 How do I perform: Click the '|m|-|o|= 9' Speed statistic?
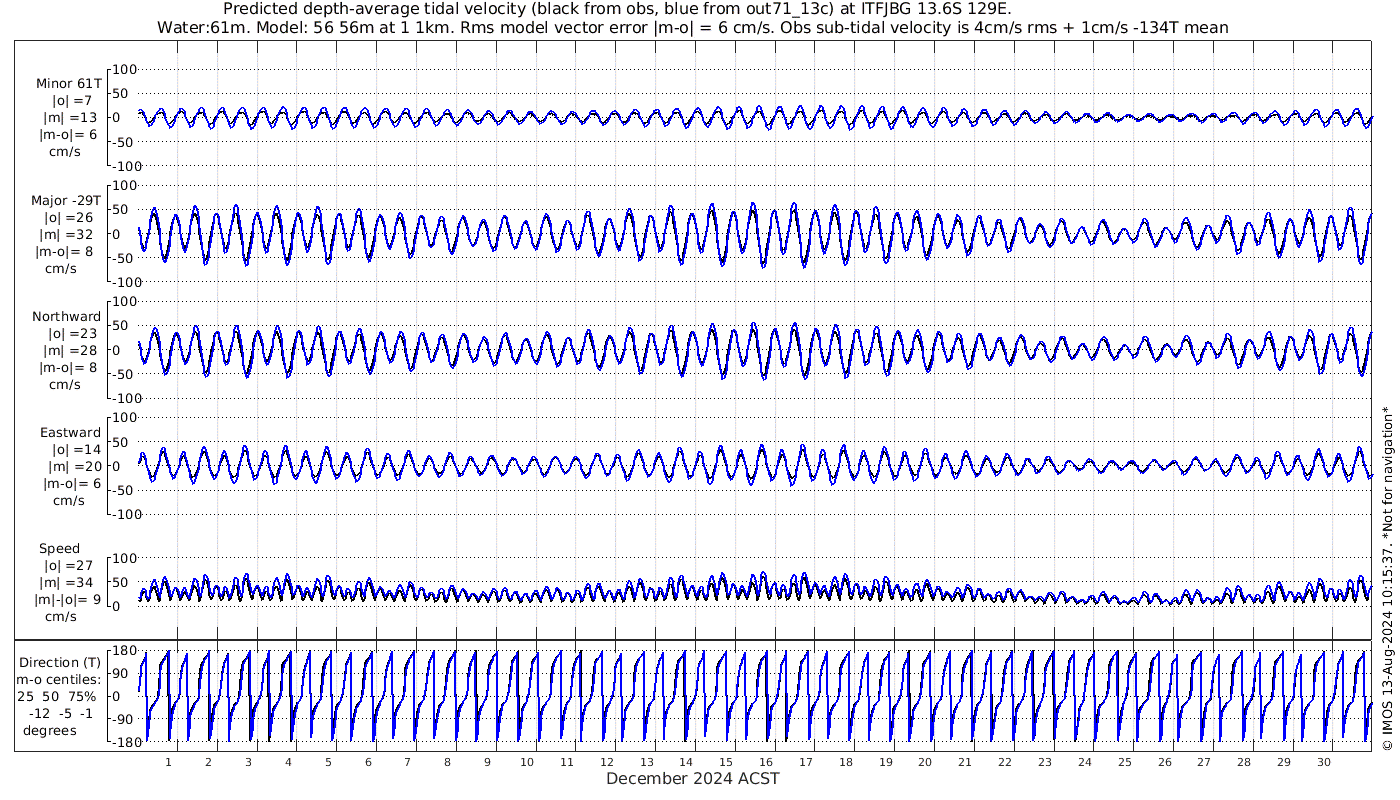[68, 600]
